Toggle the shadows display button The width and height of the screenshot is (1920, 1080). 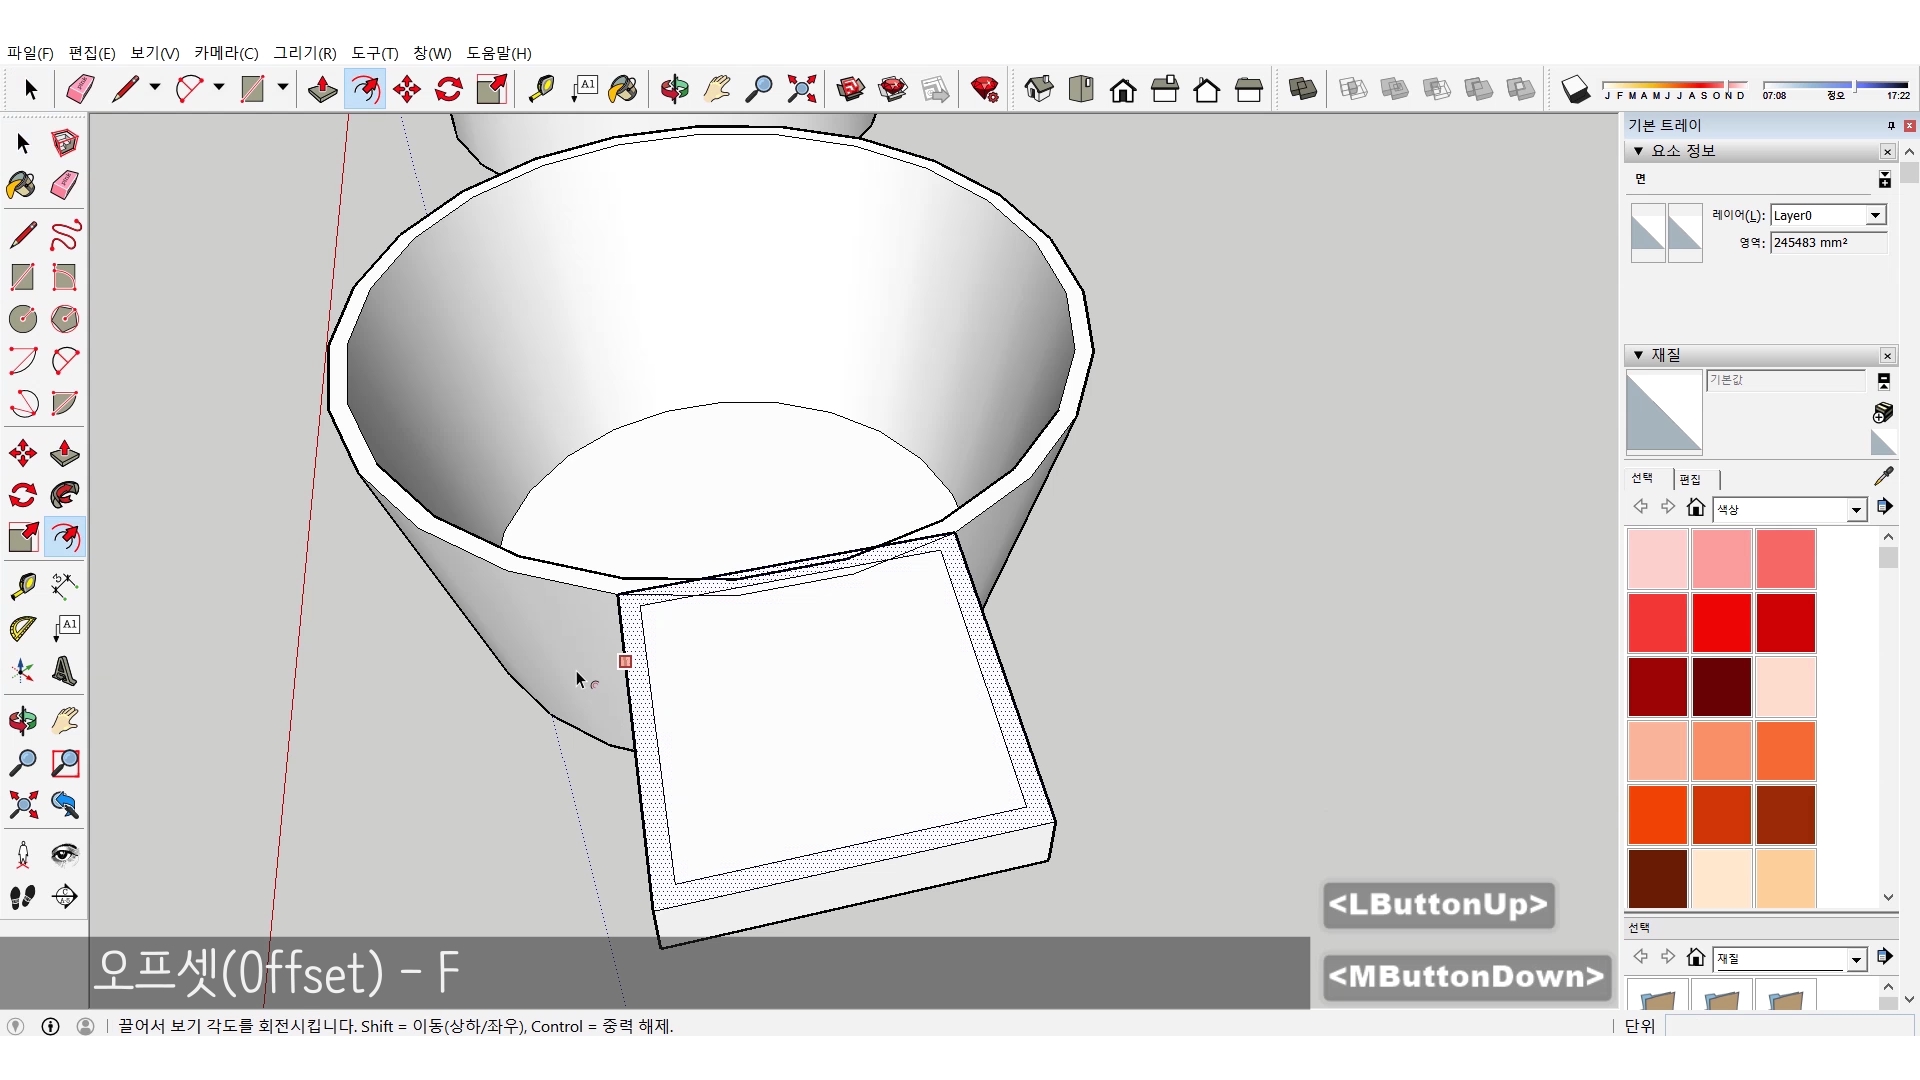tap(1575, 90)
